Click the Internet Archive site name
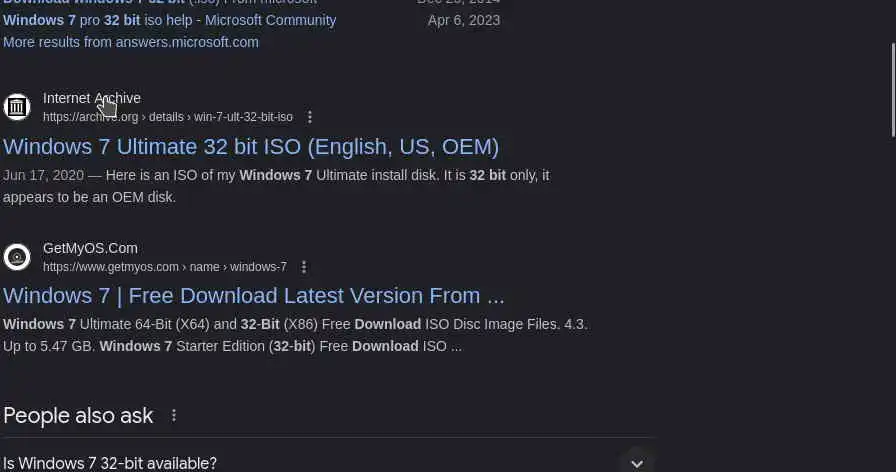Viewport: 896px width, 472px height. click(x=92, y=98)
